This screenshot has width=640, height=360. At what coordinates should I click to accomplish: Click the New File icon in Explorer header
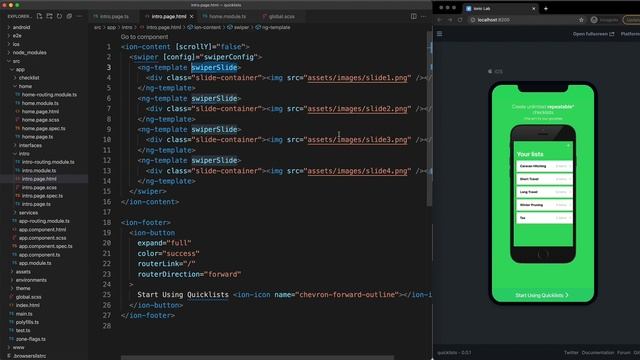[x=39, y=16]
